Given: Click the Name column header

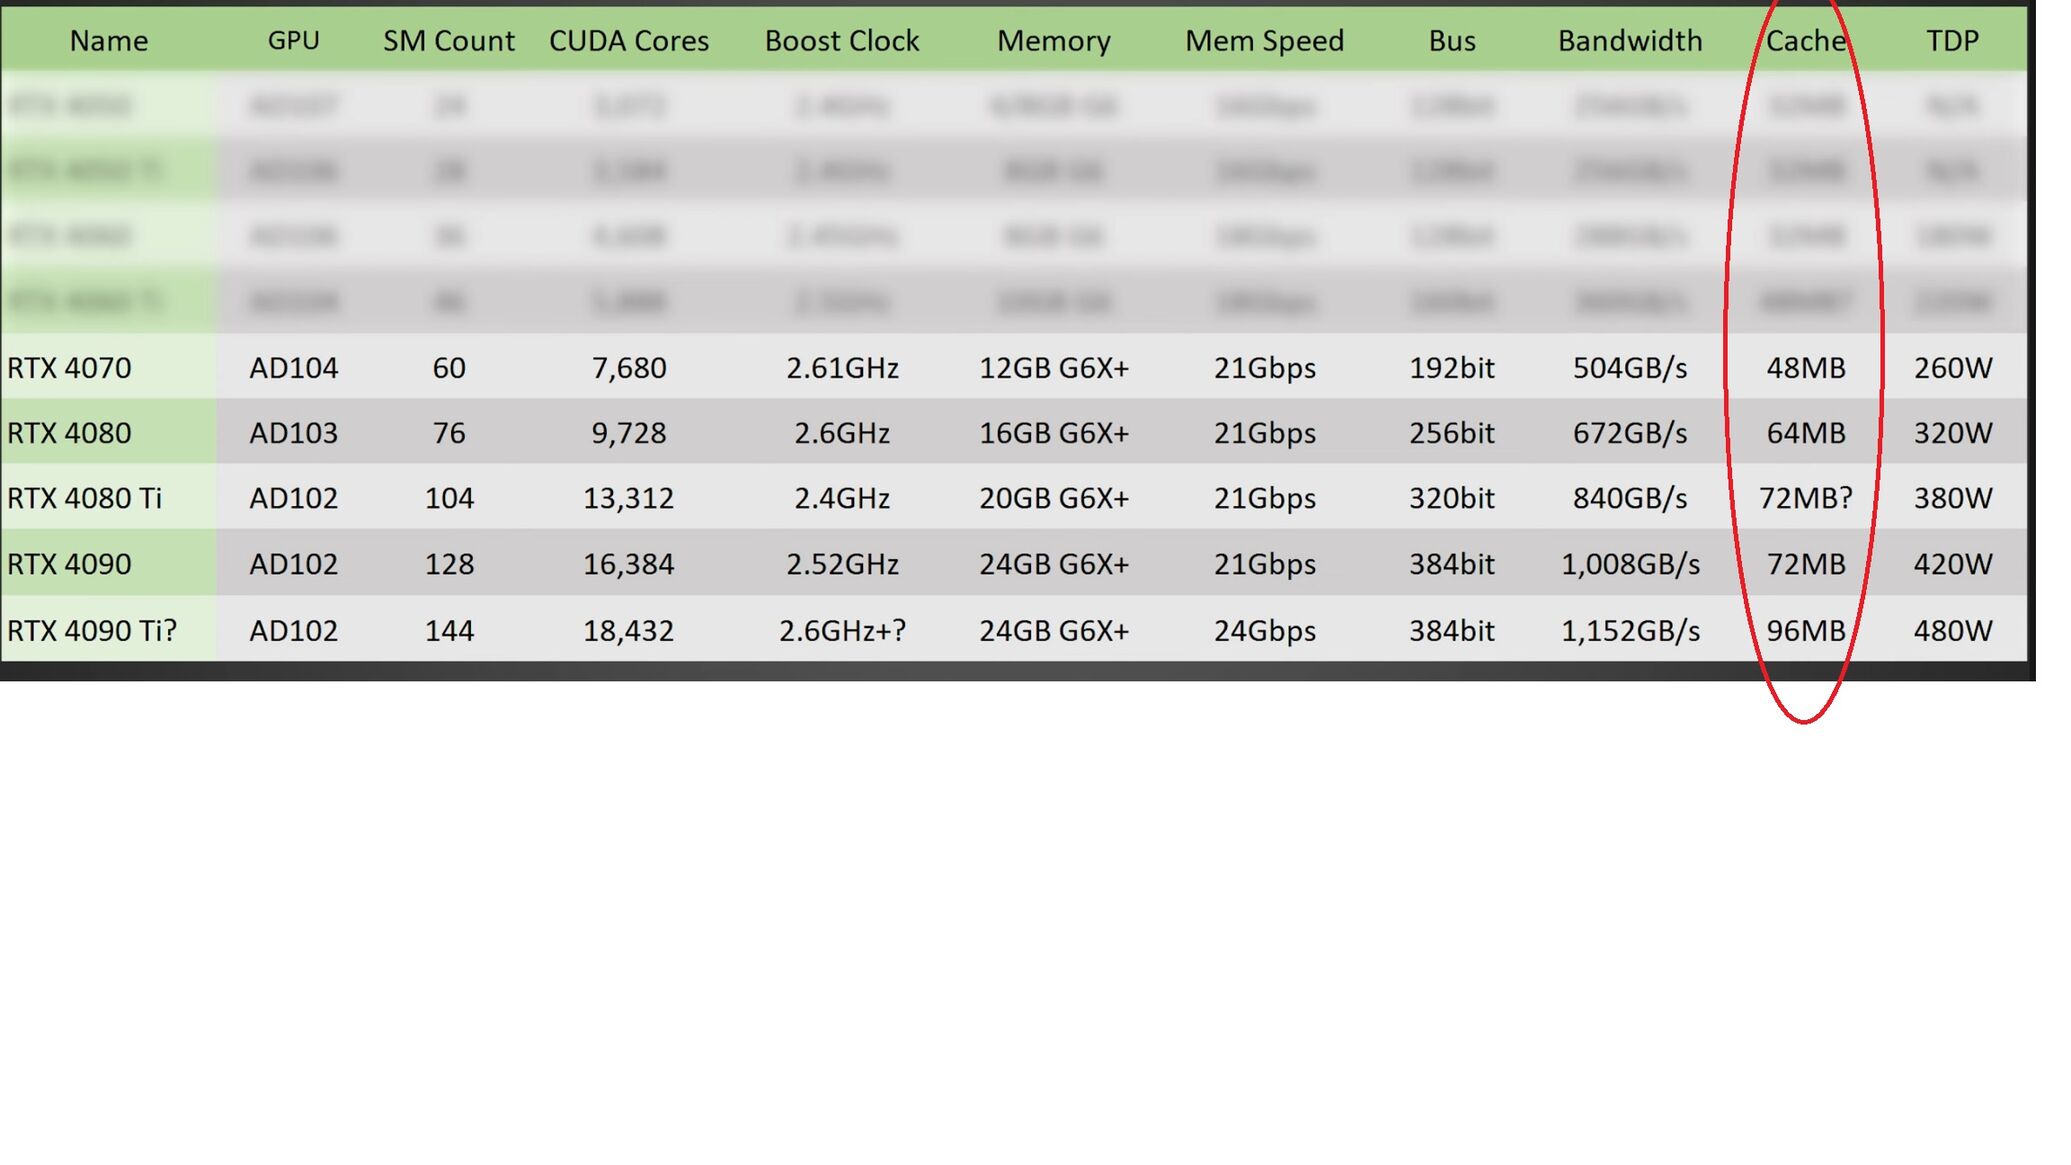Looking at the screenshot, I should 108,41.
